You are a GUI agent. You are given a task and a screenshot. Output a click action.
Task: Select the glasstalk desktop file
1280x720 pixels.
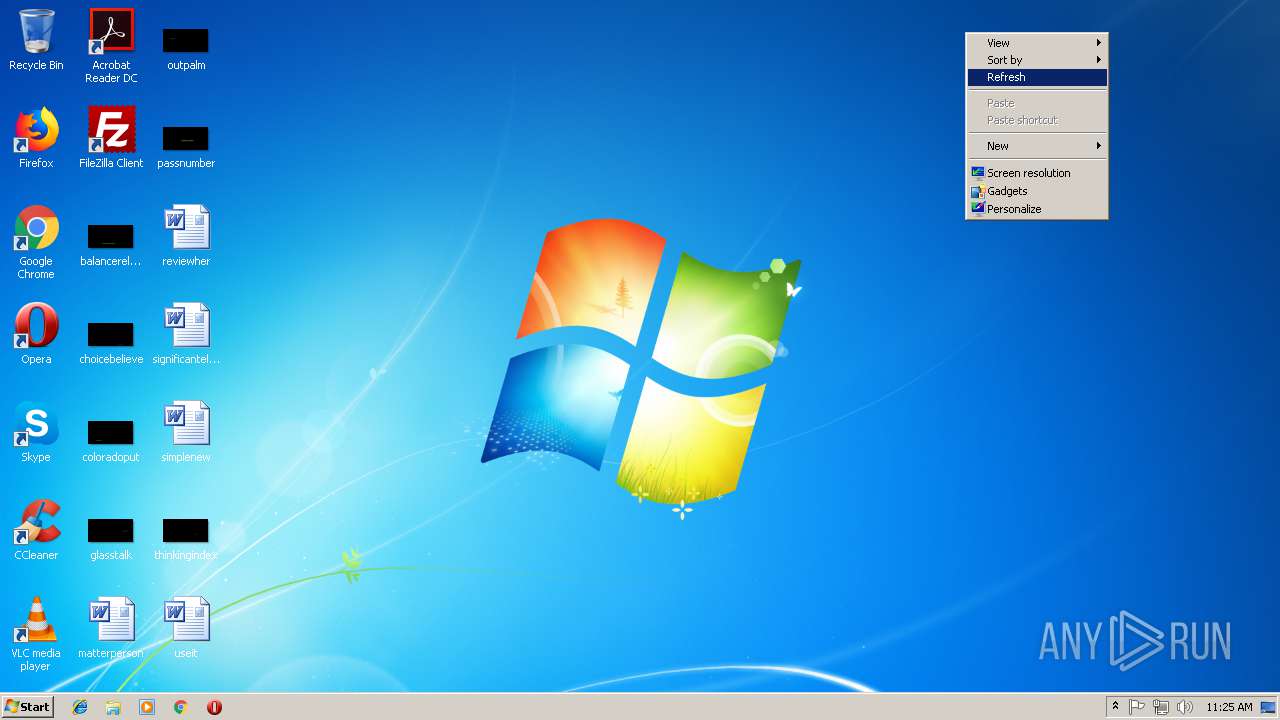click(111, 537)
